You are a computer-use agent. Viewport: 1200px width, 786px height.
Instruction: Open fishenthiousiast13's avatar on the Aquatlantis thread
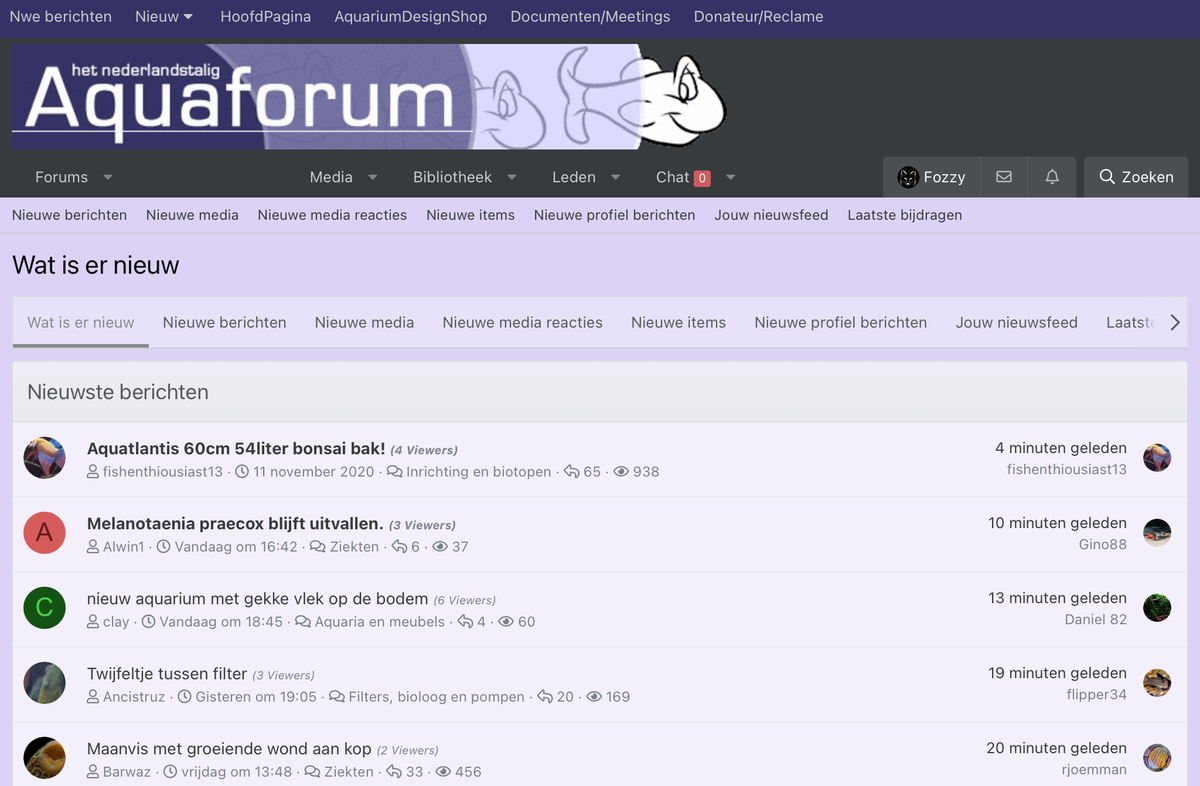click(x=44, y=458)
